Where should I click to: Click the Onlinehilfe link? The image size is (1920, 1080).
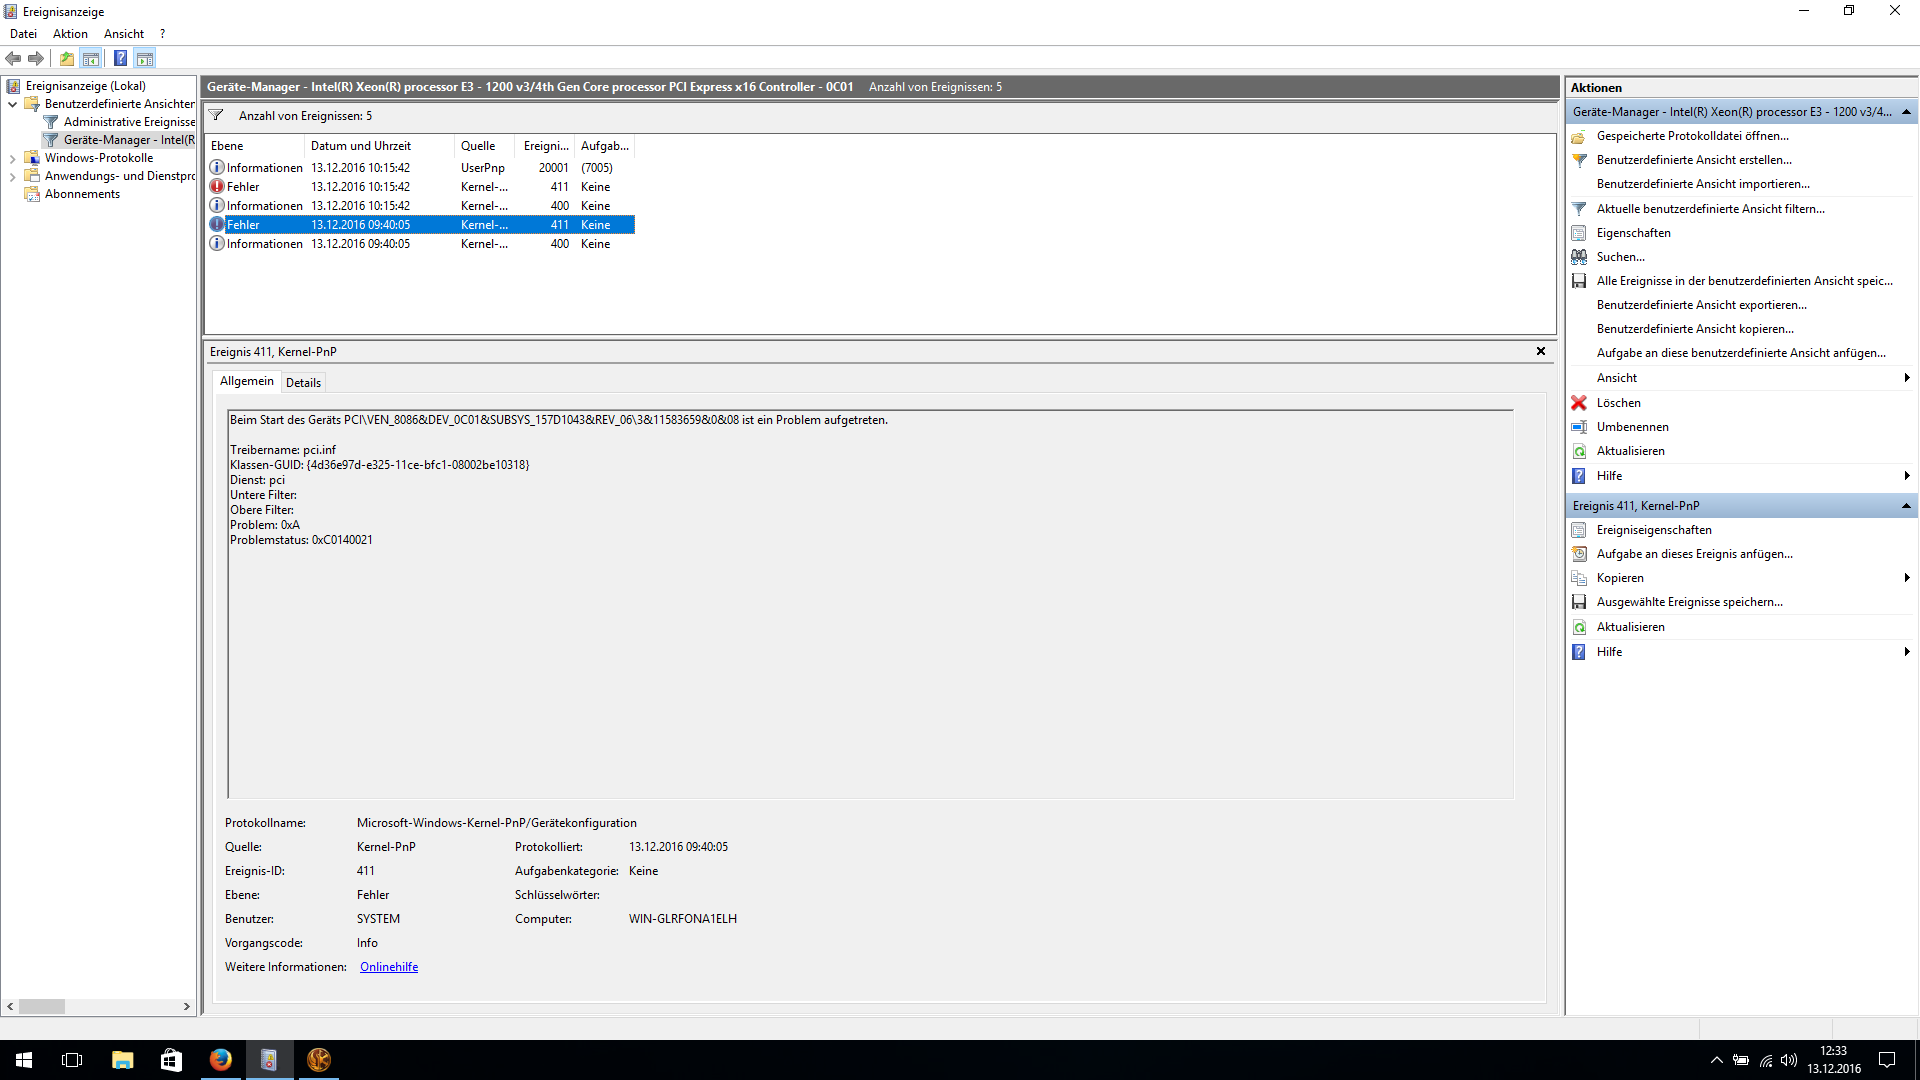click(389, 967)
